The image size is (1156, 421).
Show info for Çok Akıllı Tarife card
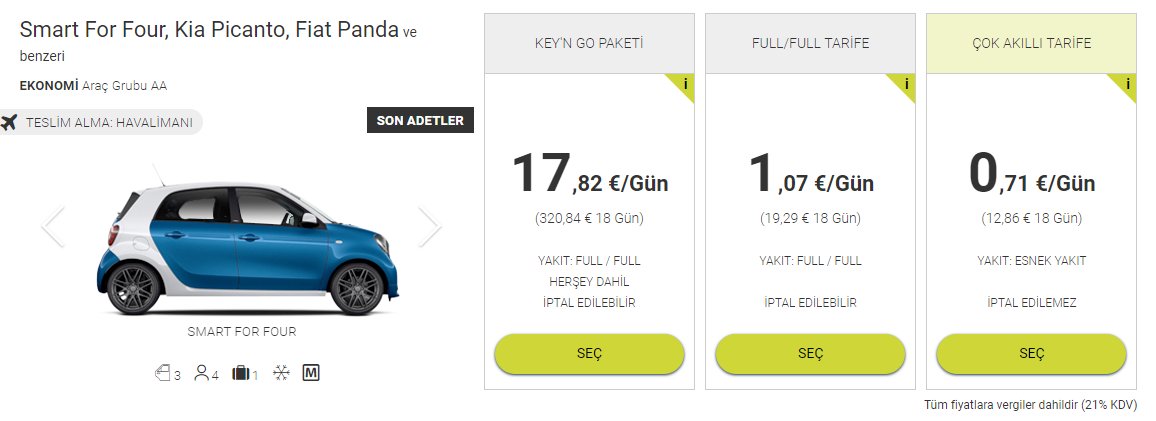point(1127,84)
